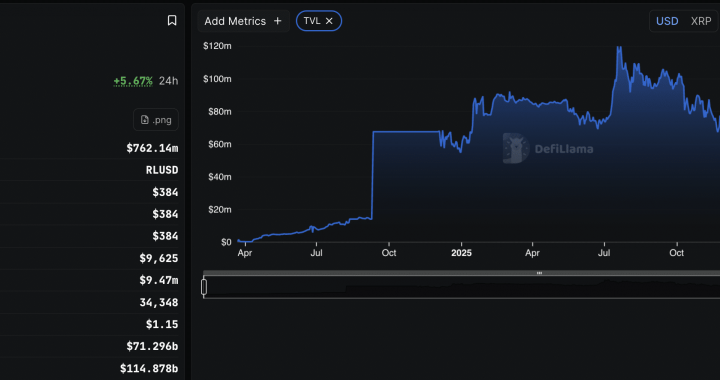Click the $1.15 value
The image size is (720, 380).
[x=162, y=324]
